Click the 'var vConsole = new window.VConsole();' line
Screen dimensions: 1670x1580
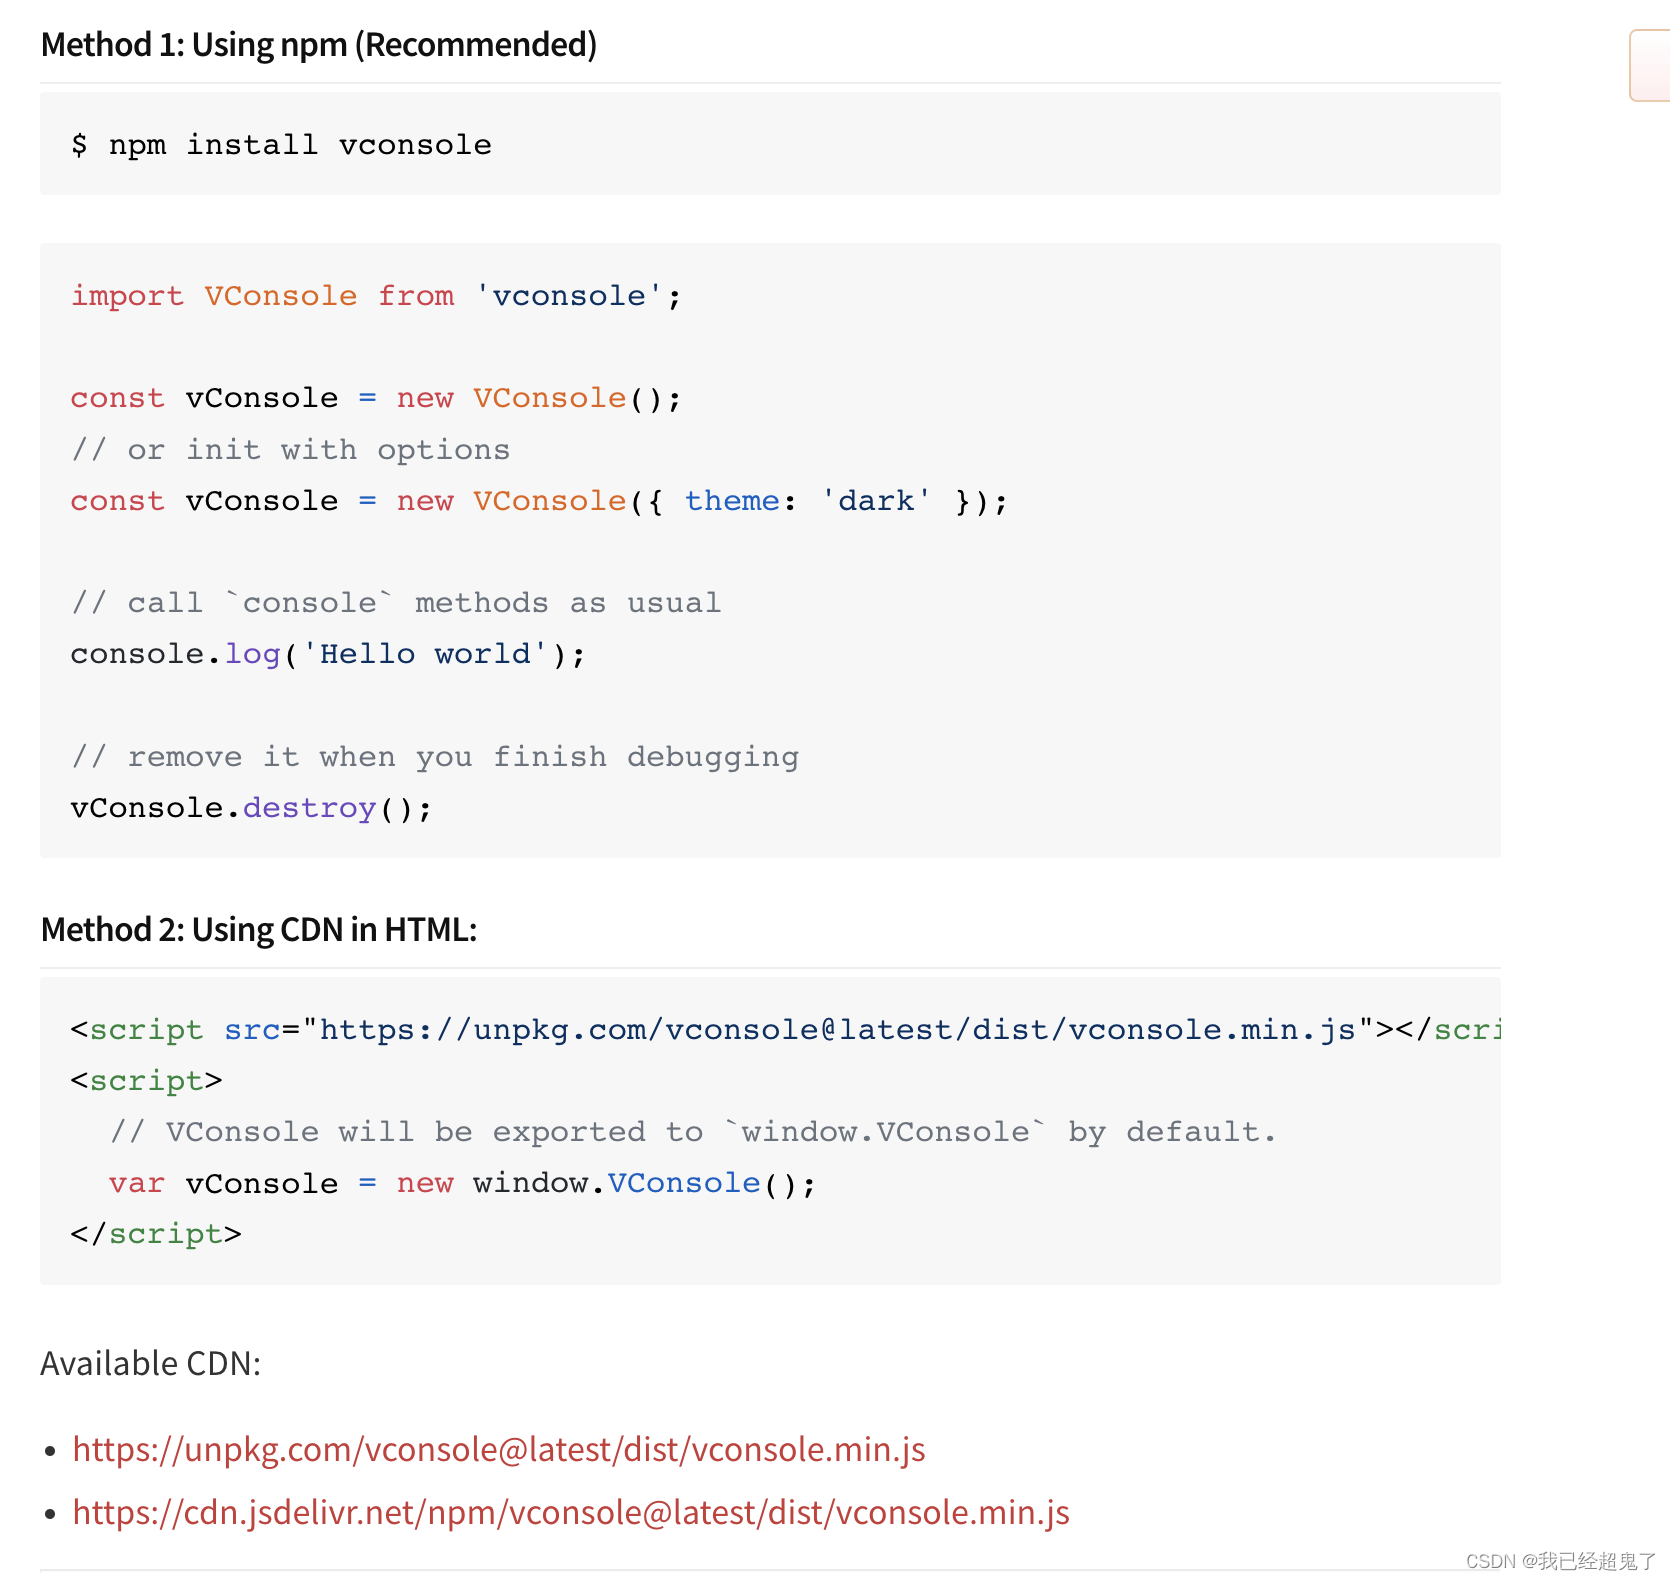point(463,1184)
